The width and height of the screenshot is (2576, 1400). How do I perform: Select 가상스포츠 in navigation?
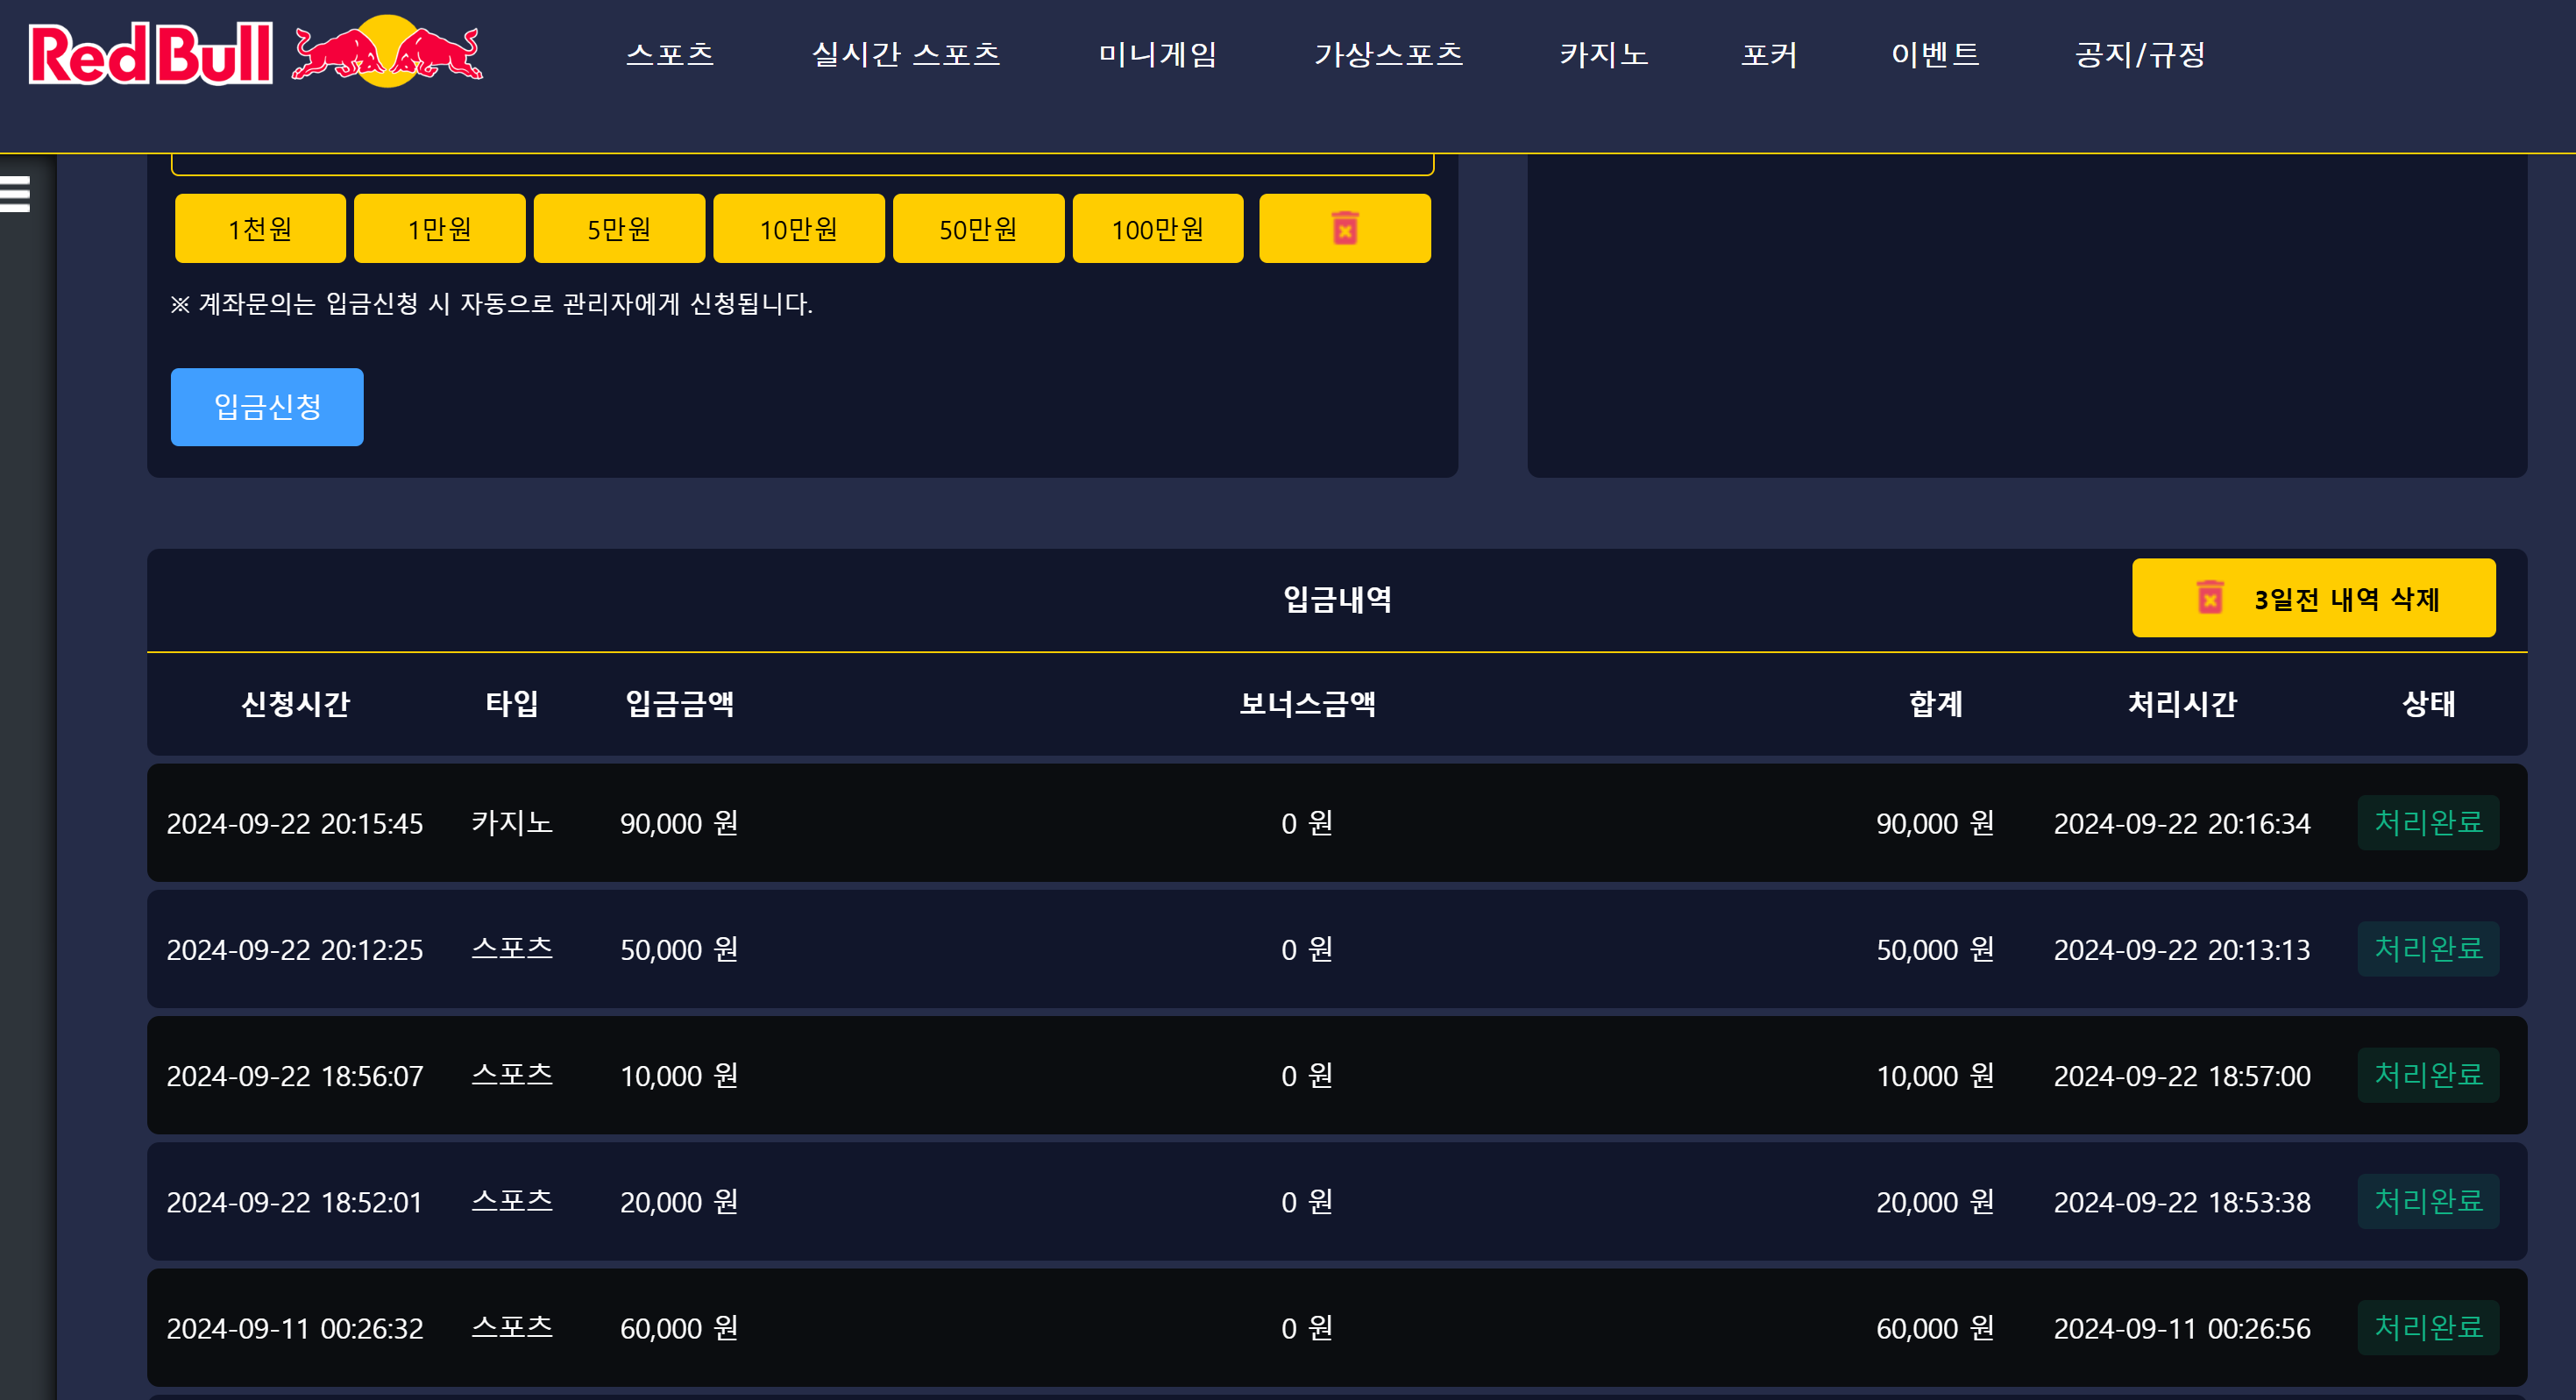coord(1388,54)
